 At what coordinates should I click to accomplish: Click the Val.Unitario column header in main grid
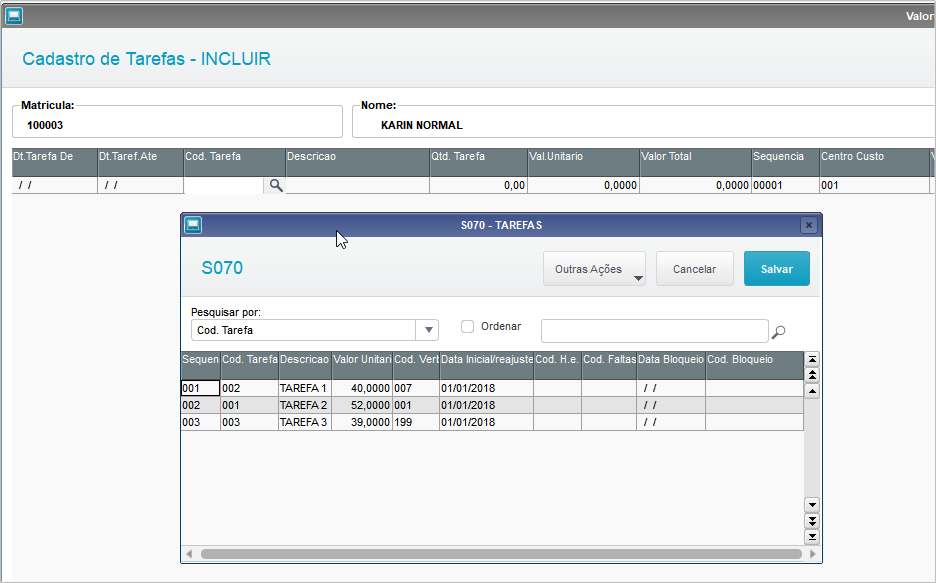[x=583, y=162]
